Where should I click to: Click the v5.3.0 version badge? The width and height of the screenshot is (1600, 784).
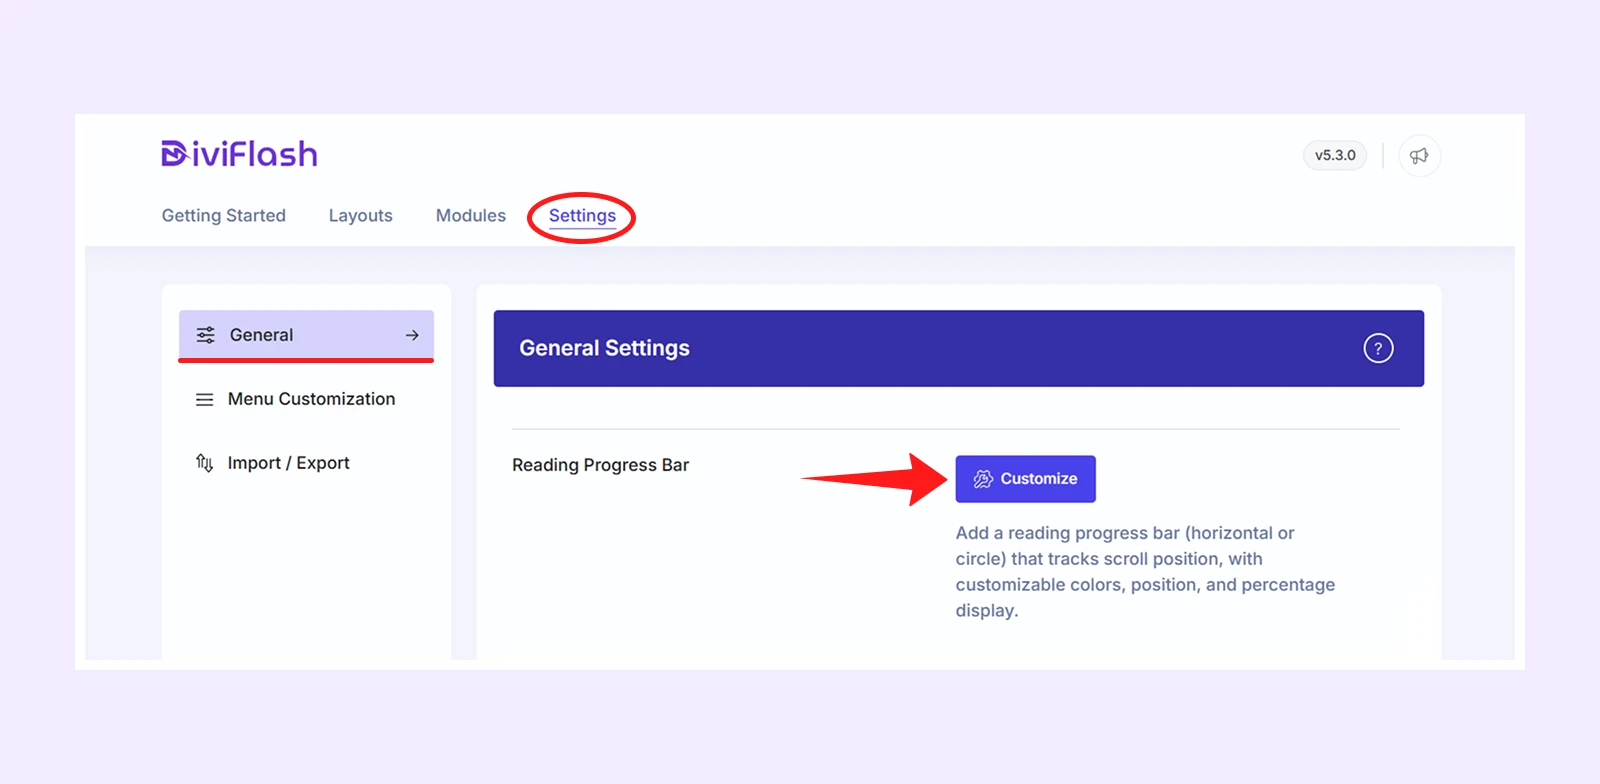1335,156
